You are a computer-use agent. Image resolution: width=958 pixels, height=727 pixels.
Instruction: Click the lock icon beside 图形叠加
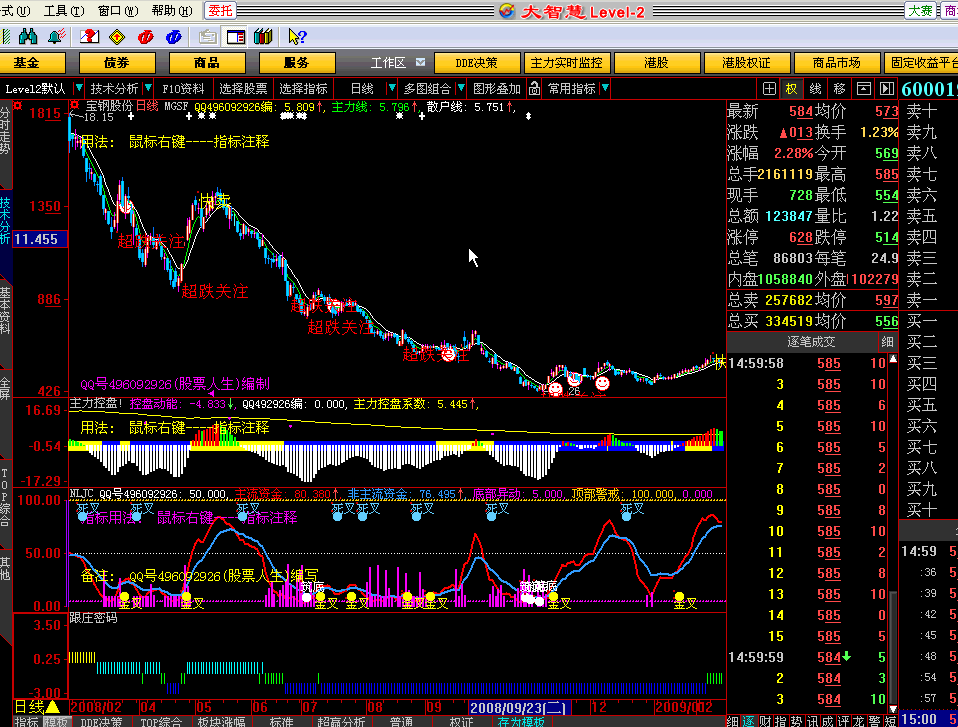(x=535, y=89)
